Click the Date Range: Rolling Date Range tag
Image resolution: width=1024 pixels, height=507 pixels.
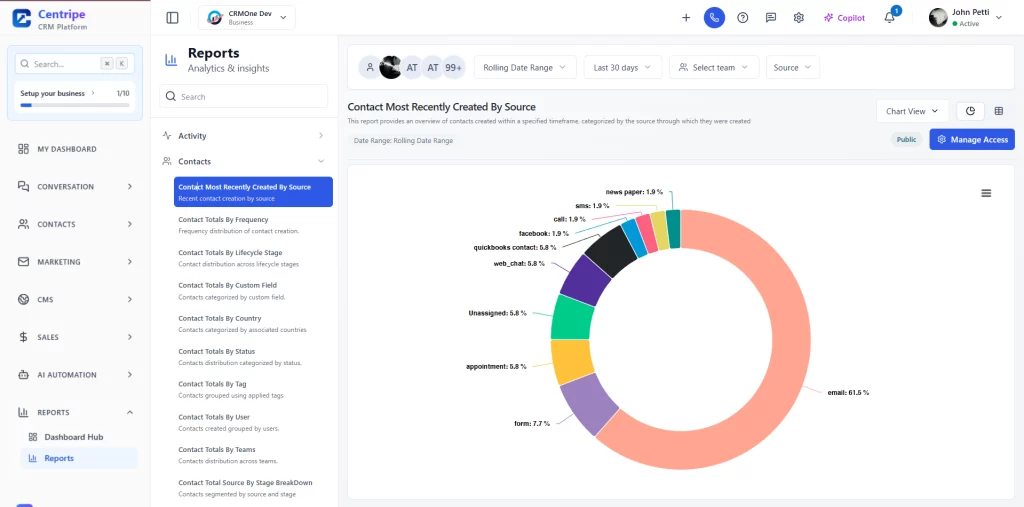[x=403, y=140]
